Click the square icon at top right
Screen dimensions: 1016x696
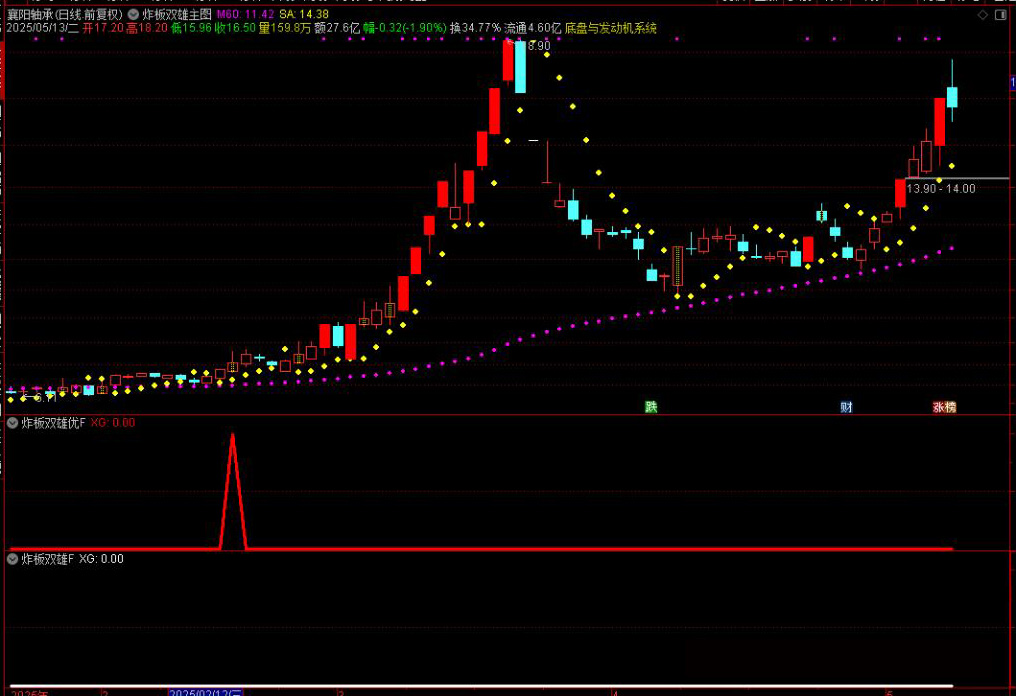pos(1000,16)
